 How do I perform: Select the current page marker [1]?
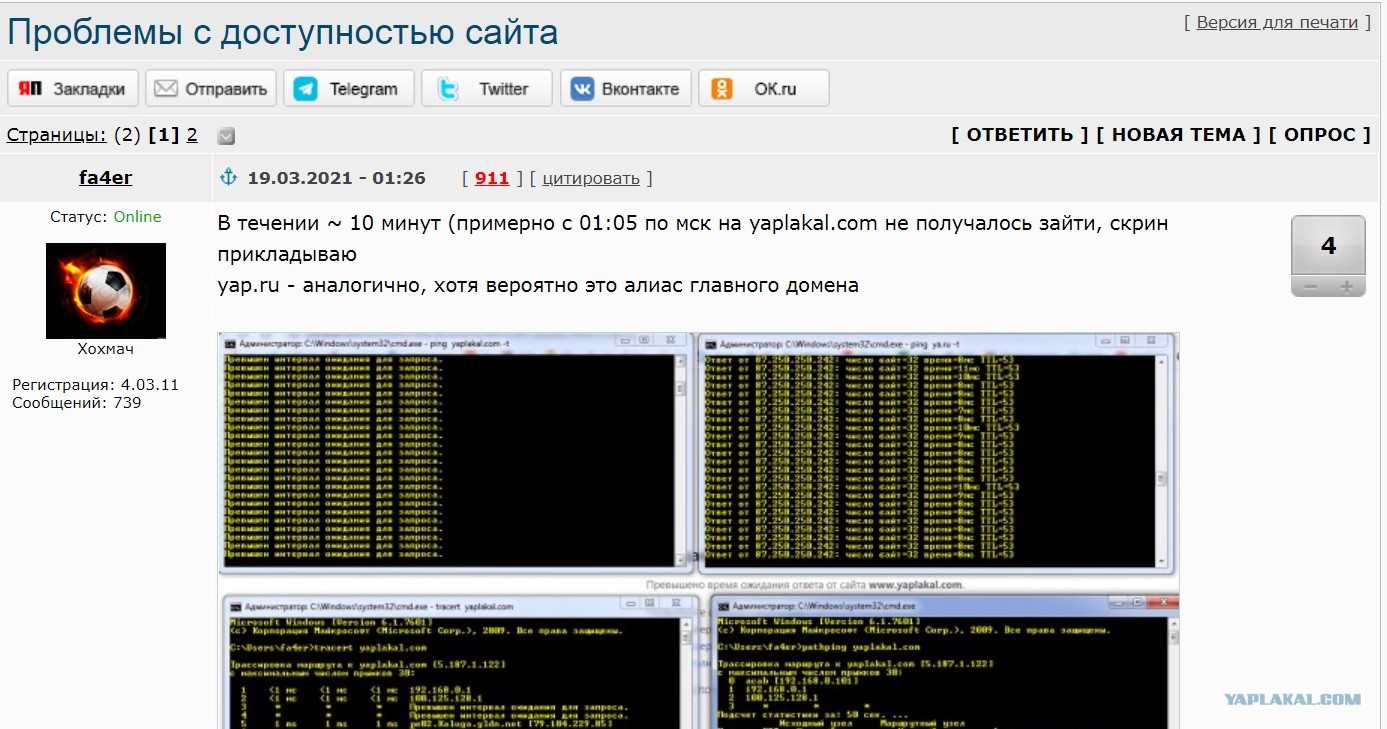164,135
